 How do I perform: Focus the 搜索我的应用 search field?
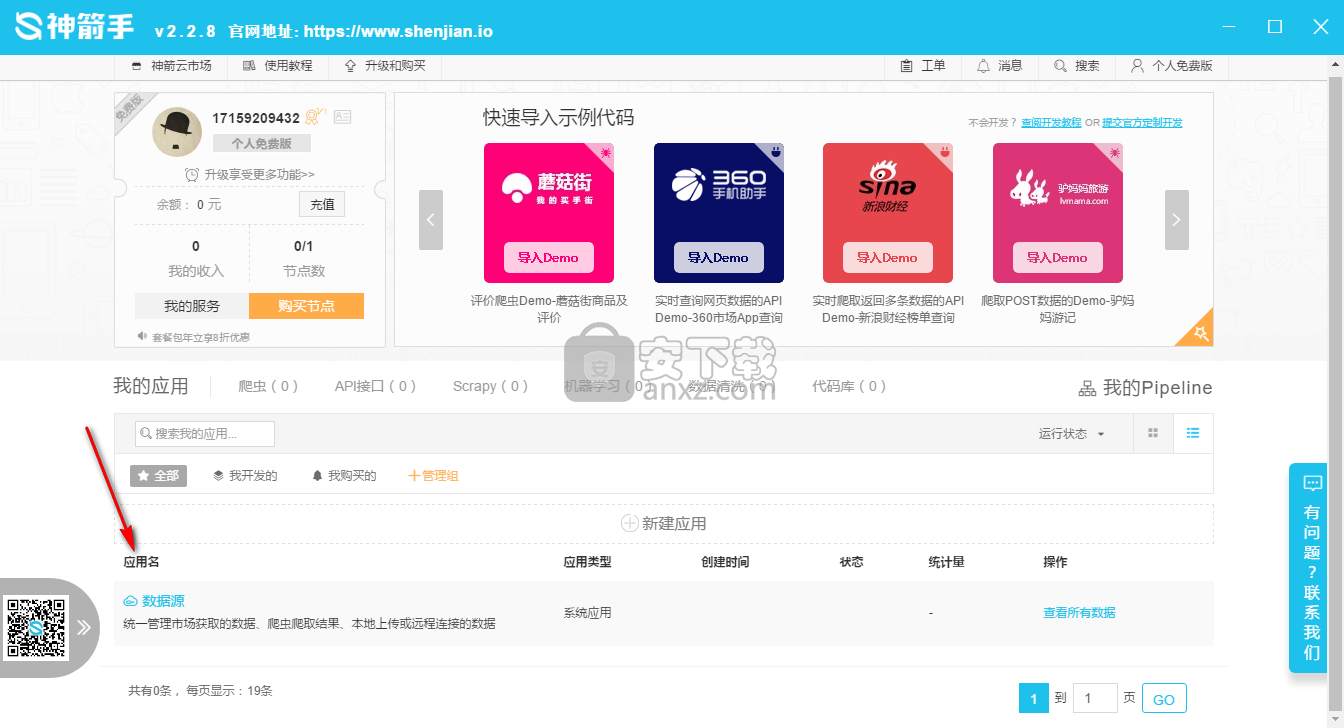(x=205, y=434)
